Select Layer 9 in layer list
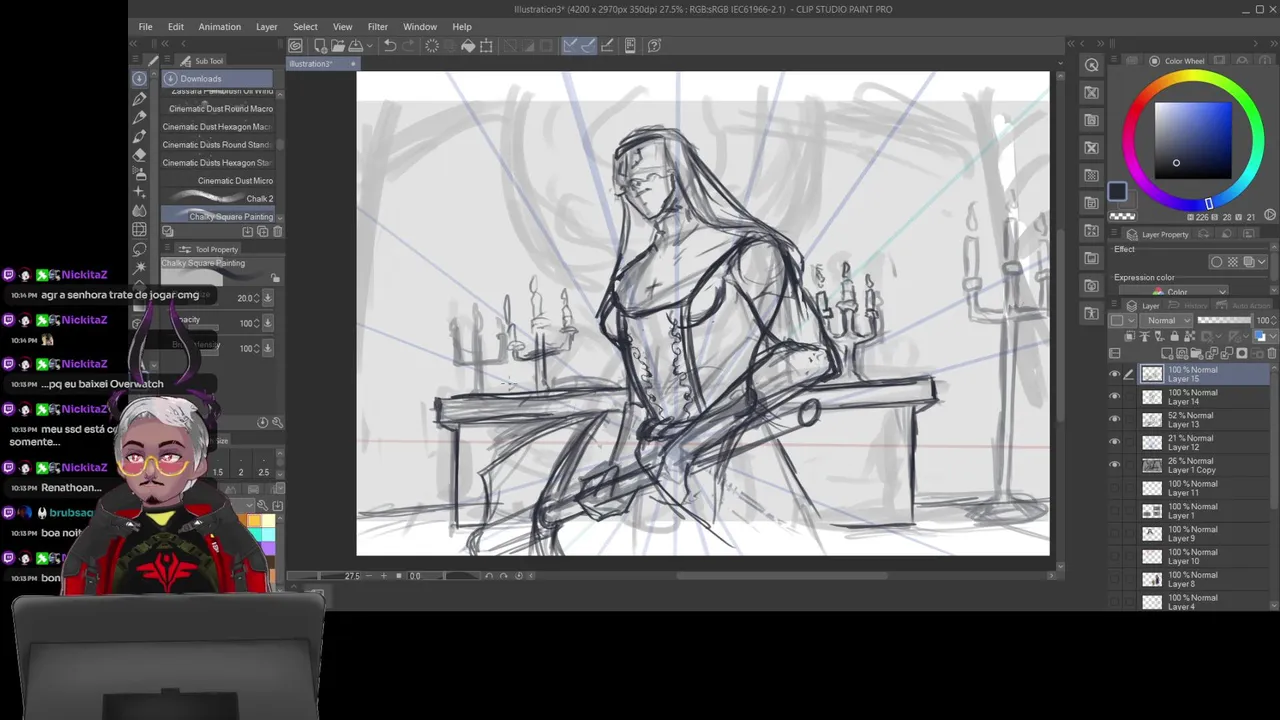This screenshot has width=1280, height=720. 1205,534
